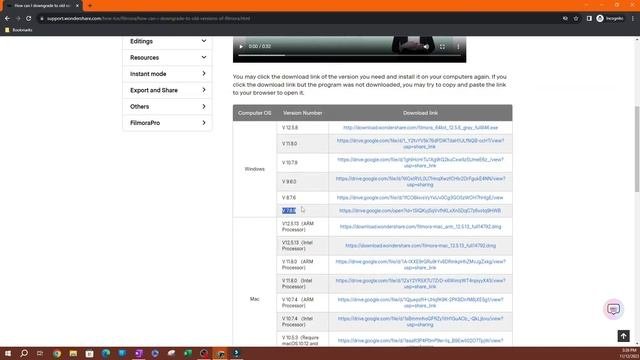Open Chrome from the taskbar
The width and height of the screenshot is (640, 360).
pos(57,353)
